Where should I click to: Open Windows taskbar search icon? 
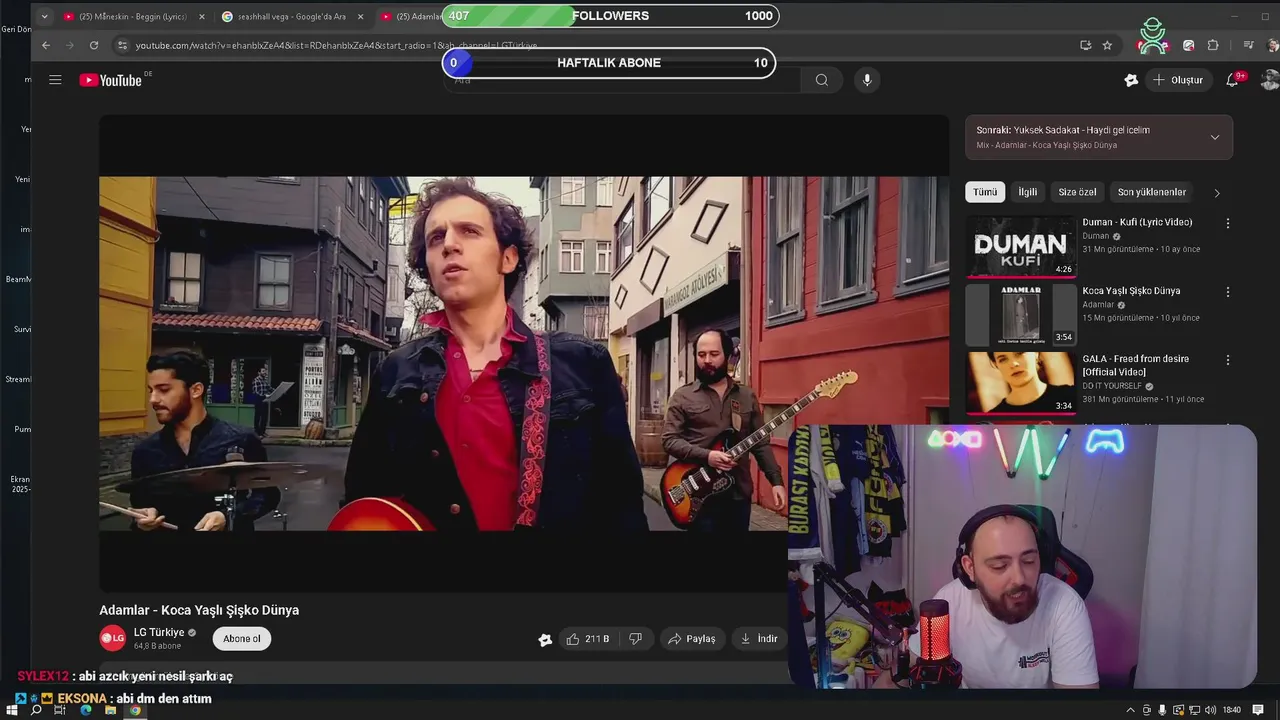[x=36, y=710]
